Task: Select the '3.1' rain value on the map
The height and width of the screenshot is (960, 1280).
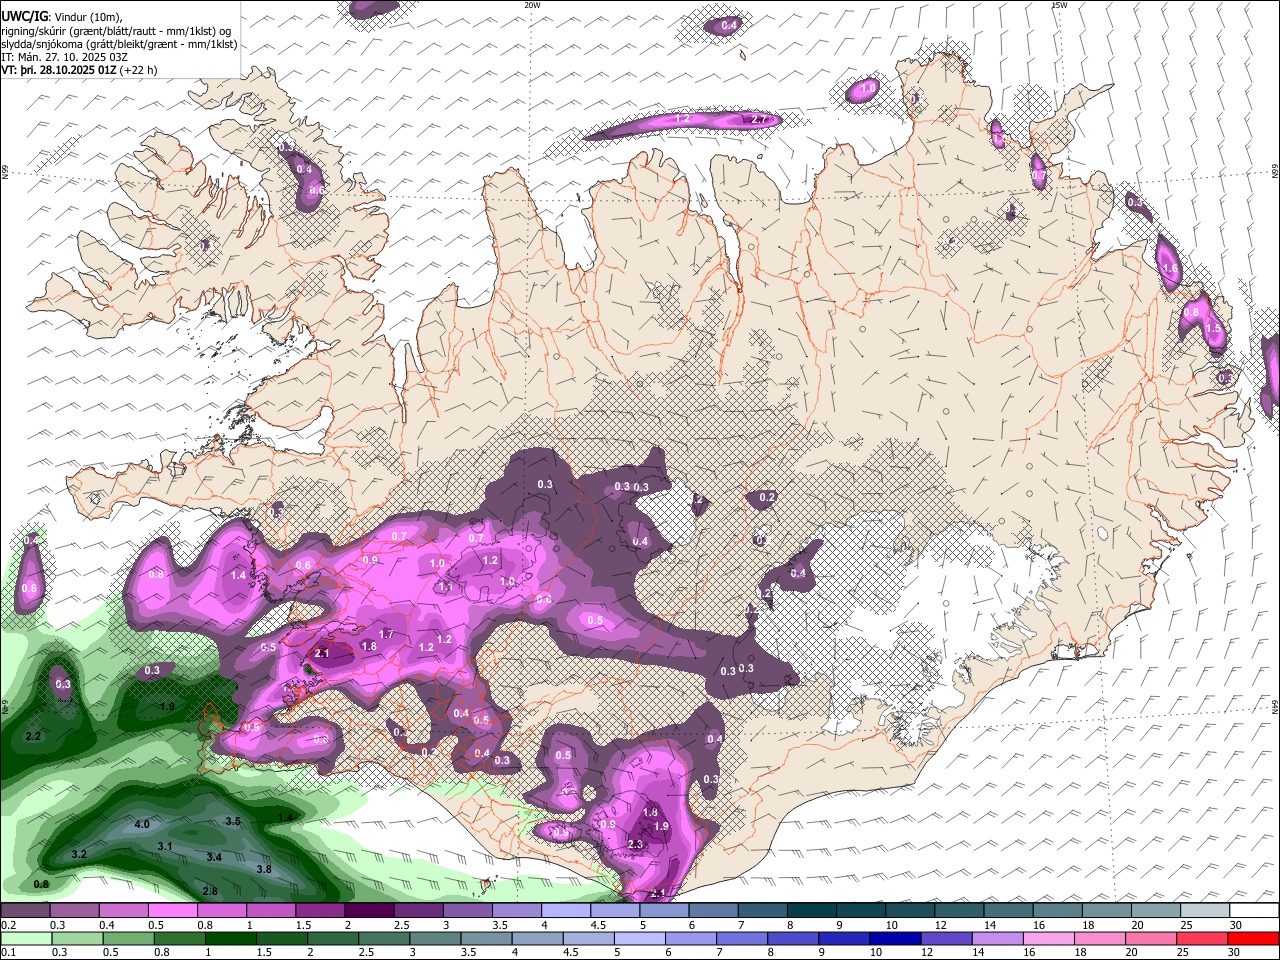Action: coord(166,847)
